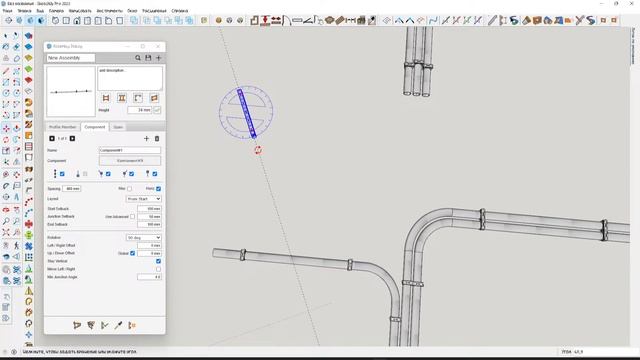Screen dimensions: 640x360
Task: Delete component with the trash icon
Action: click(157, 139)
